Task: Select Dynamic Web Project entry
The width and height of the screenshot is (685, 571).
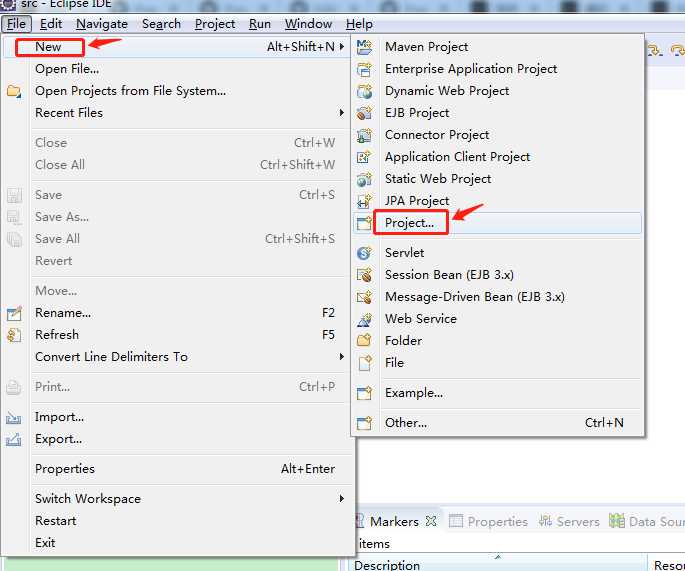Action: [497, 91]
